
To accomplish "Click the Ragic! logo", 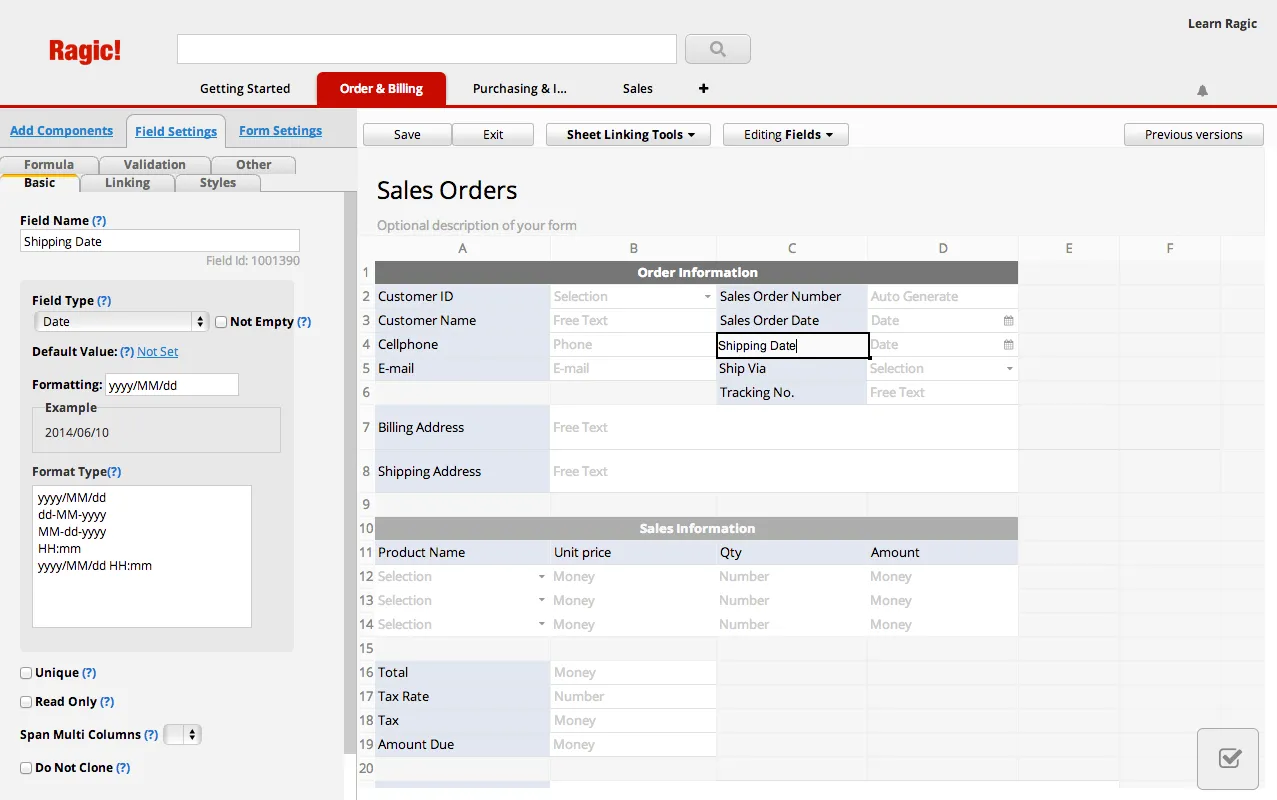I will [85, 51].
